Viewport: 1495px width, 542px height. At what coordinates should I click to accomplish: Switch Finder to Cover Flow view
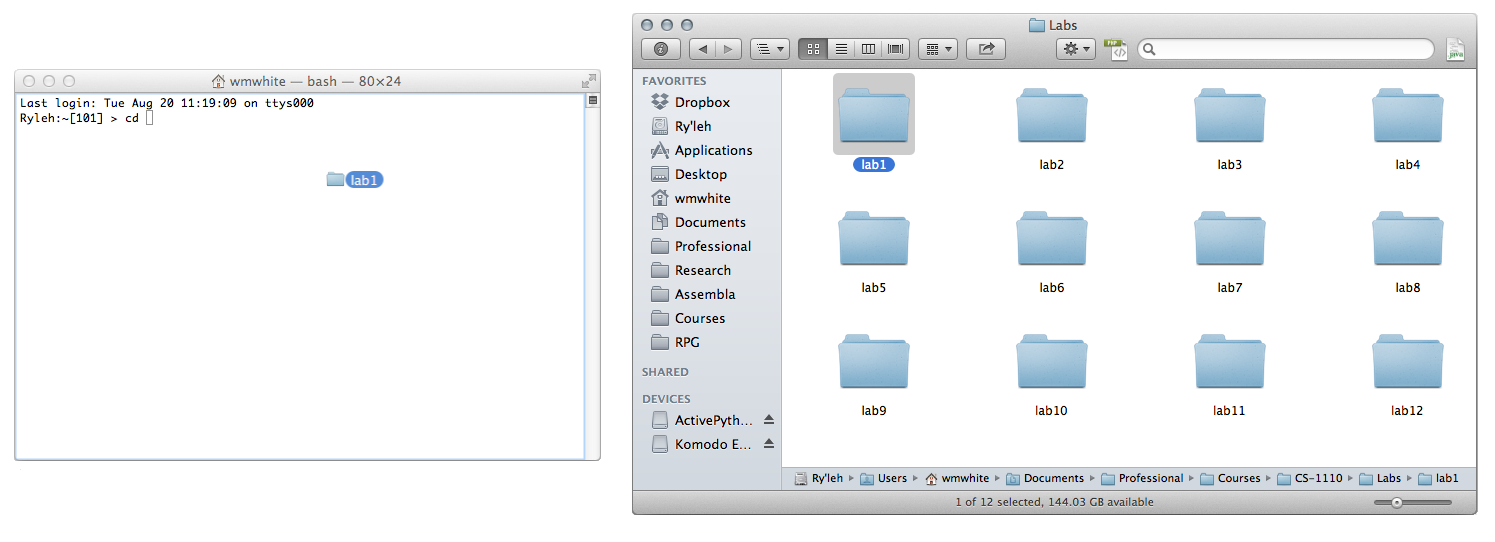click(895, 48)
